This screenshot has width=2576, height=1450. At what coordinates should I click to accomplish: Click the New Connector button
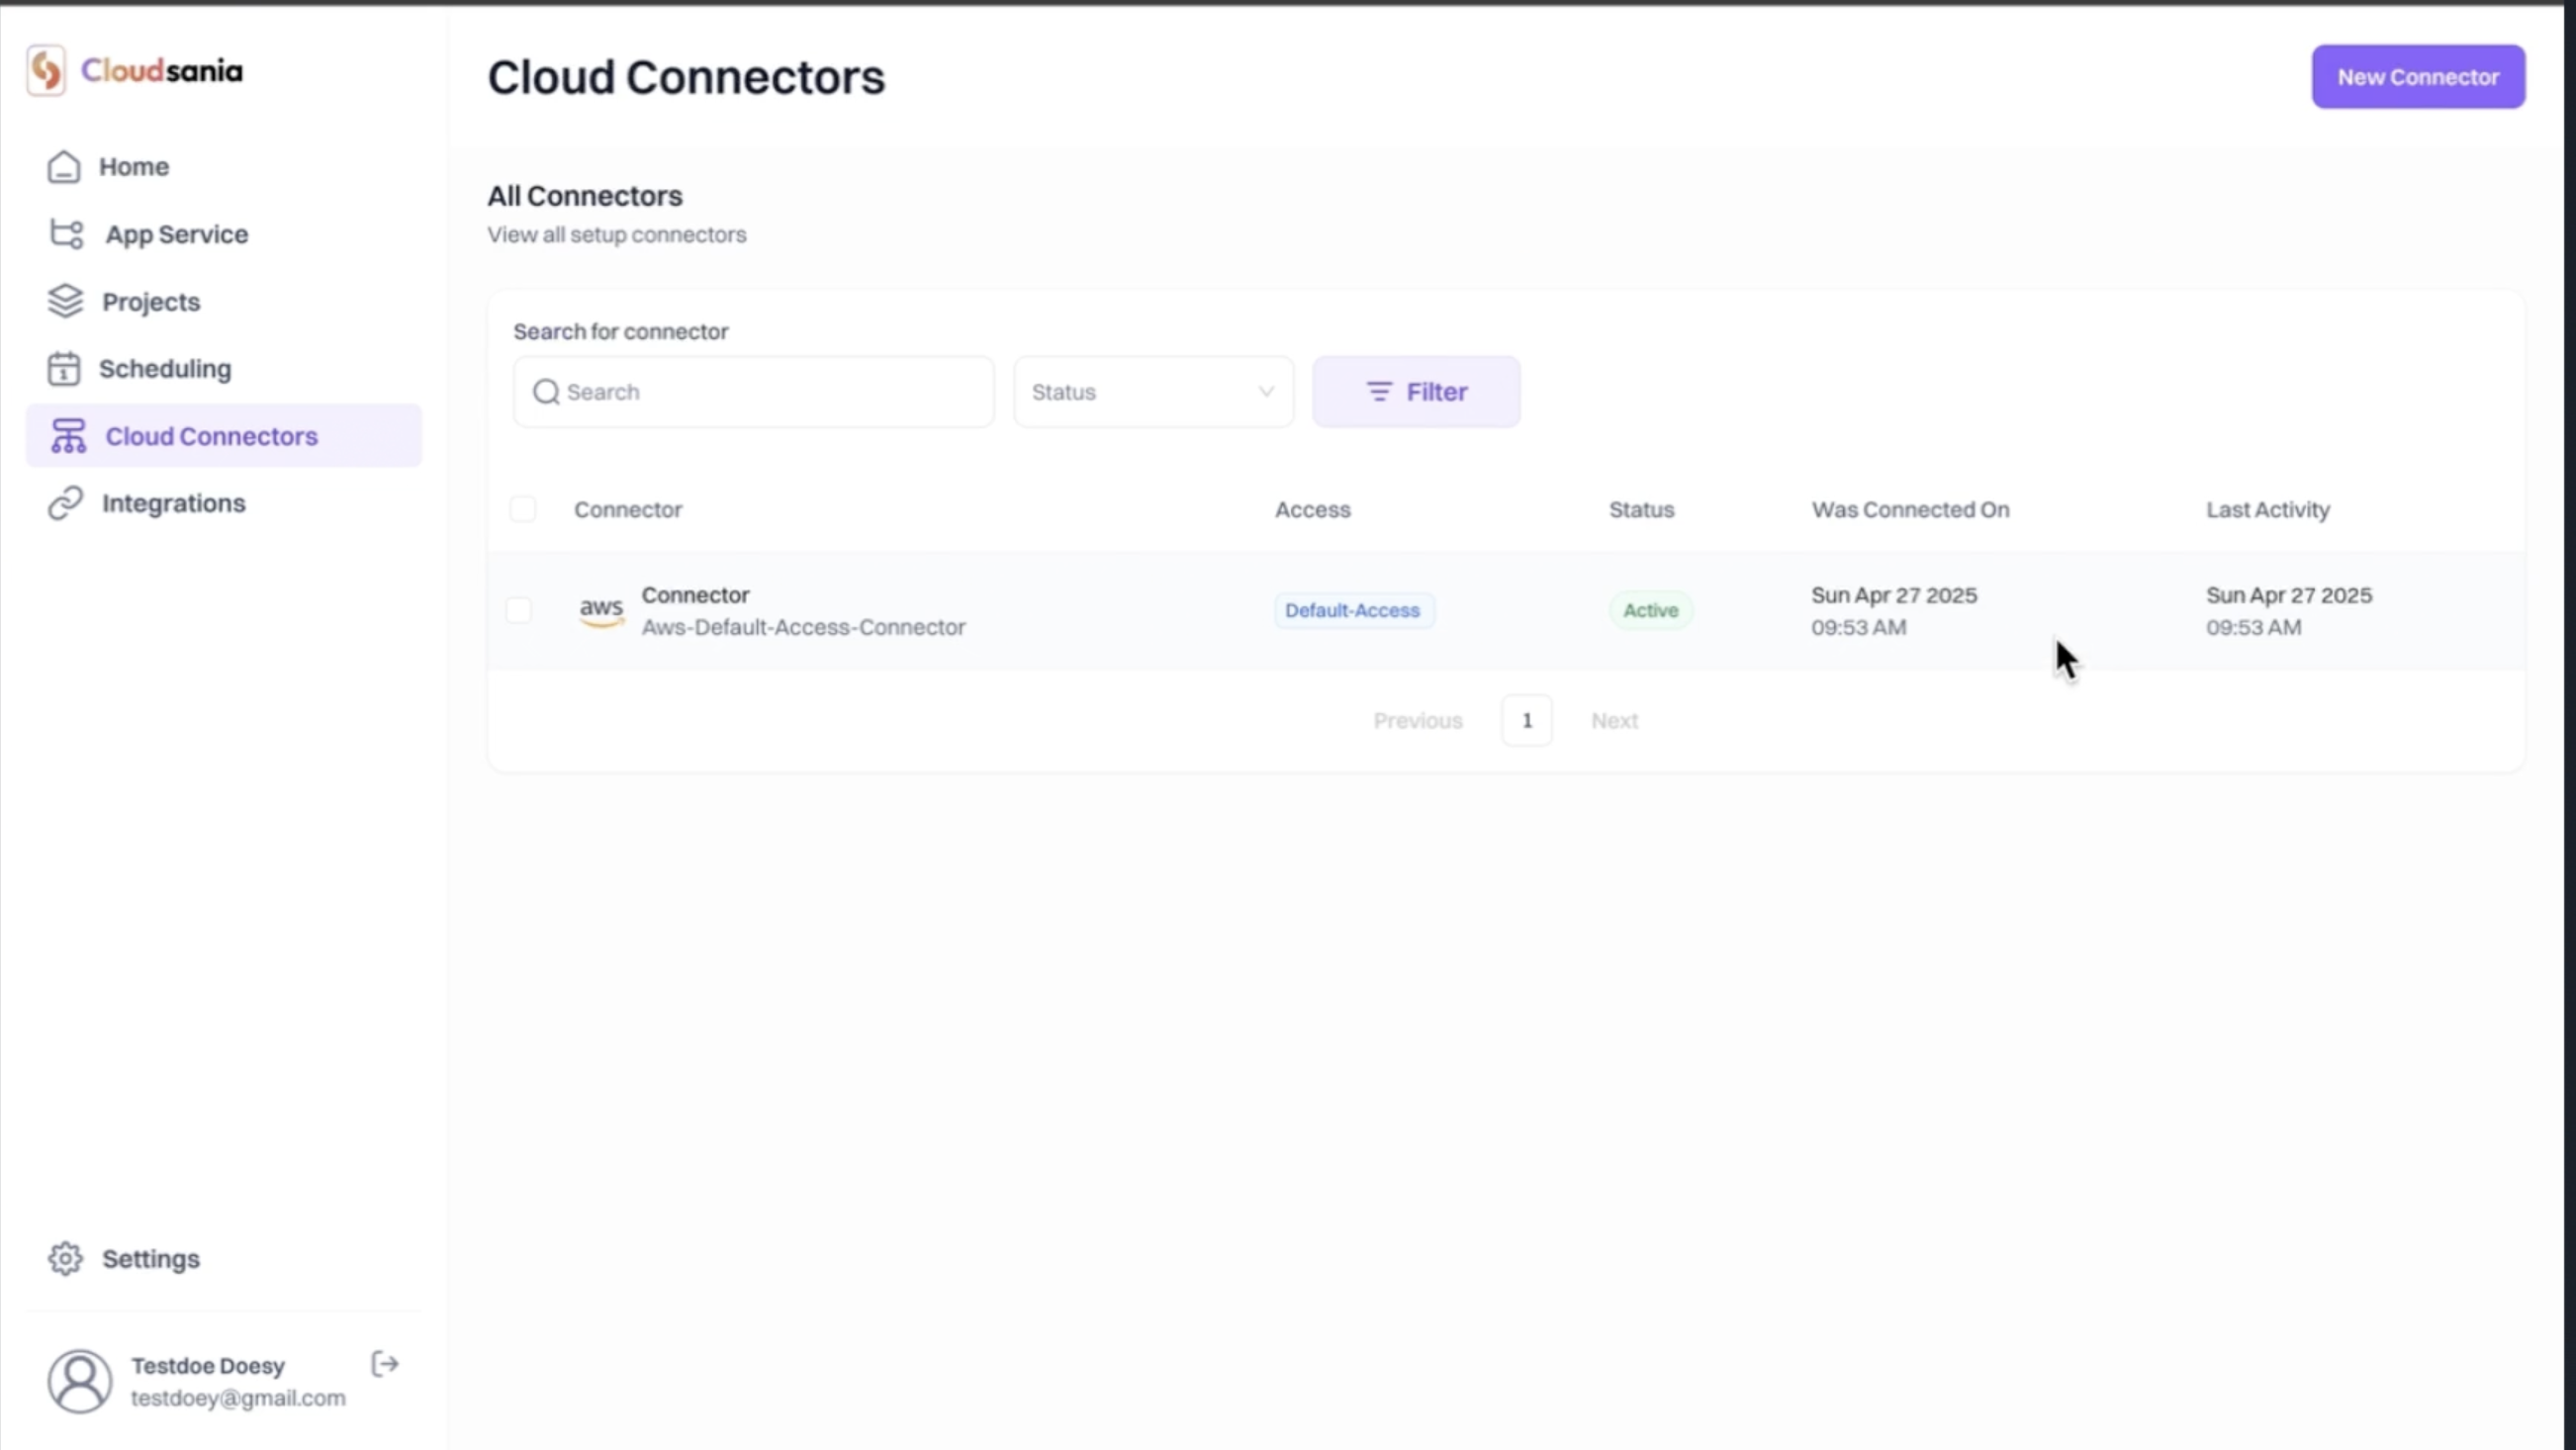click(2417, 77)
